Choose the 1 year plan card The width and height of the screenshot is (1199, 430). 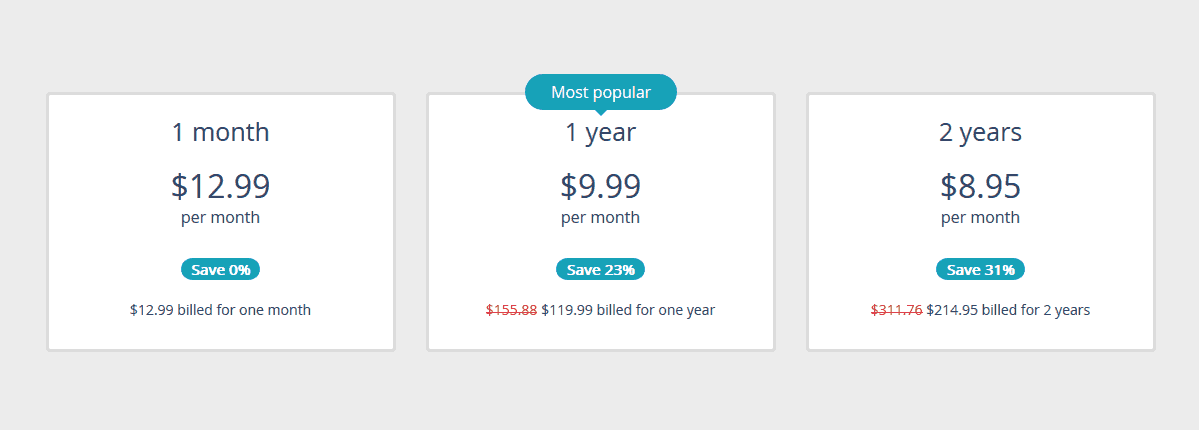tap(601, 222)
